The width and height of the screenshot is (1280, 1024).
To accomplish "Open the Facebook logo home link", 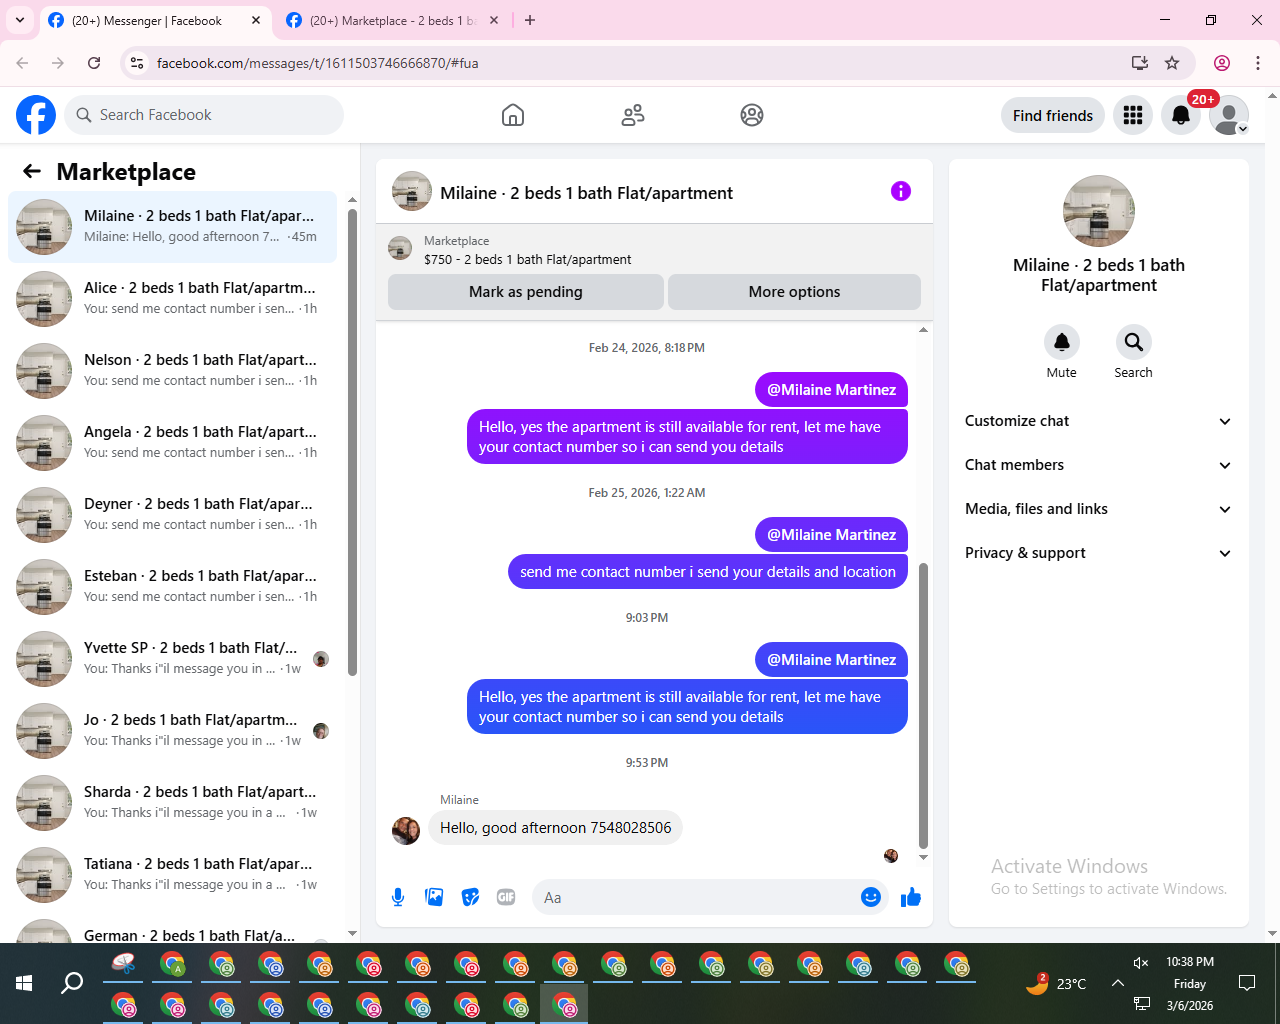I will [x=36, y=115].
